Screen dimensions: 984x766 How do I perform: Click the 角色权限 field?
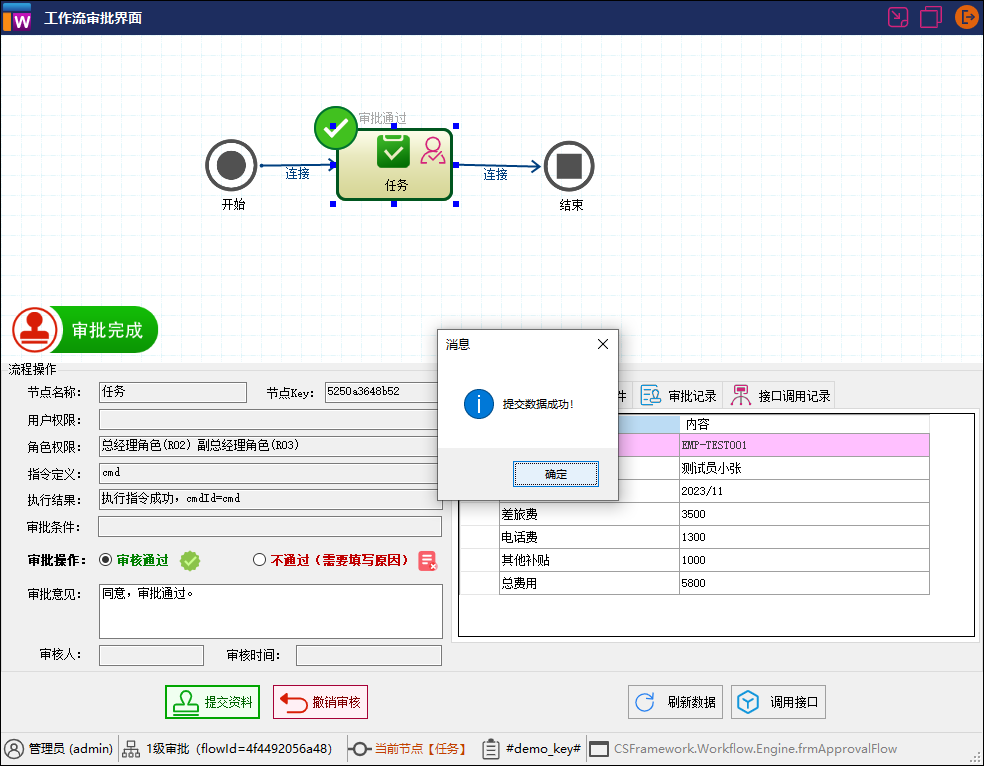(x=268, y=447)
